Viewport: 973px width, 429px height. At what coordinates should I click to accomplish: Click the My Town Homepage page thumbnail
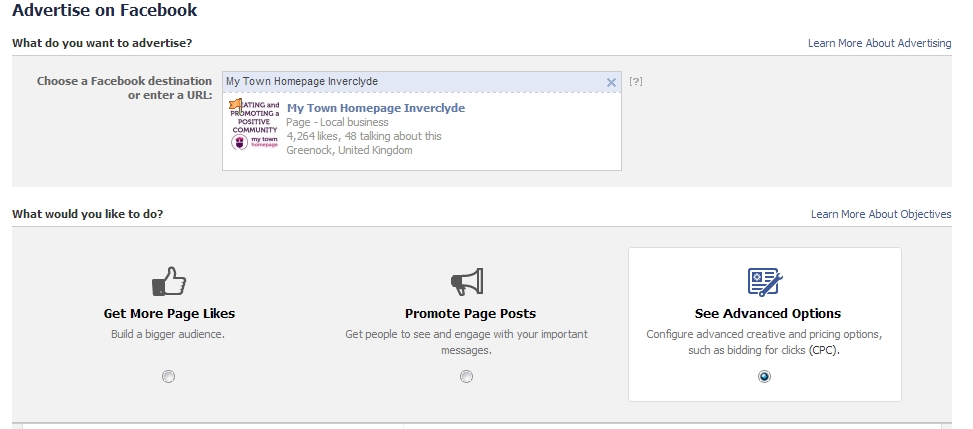click(254, 125)
